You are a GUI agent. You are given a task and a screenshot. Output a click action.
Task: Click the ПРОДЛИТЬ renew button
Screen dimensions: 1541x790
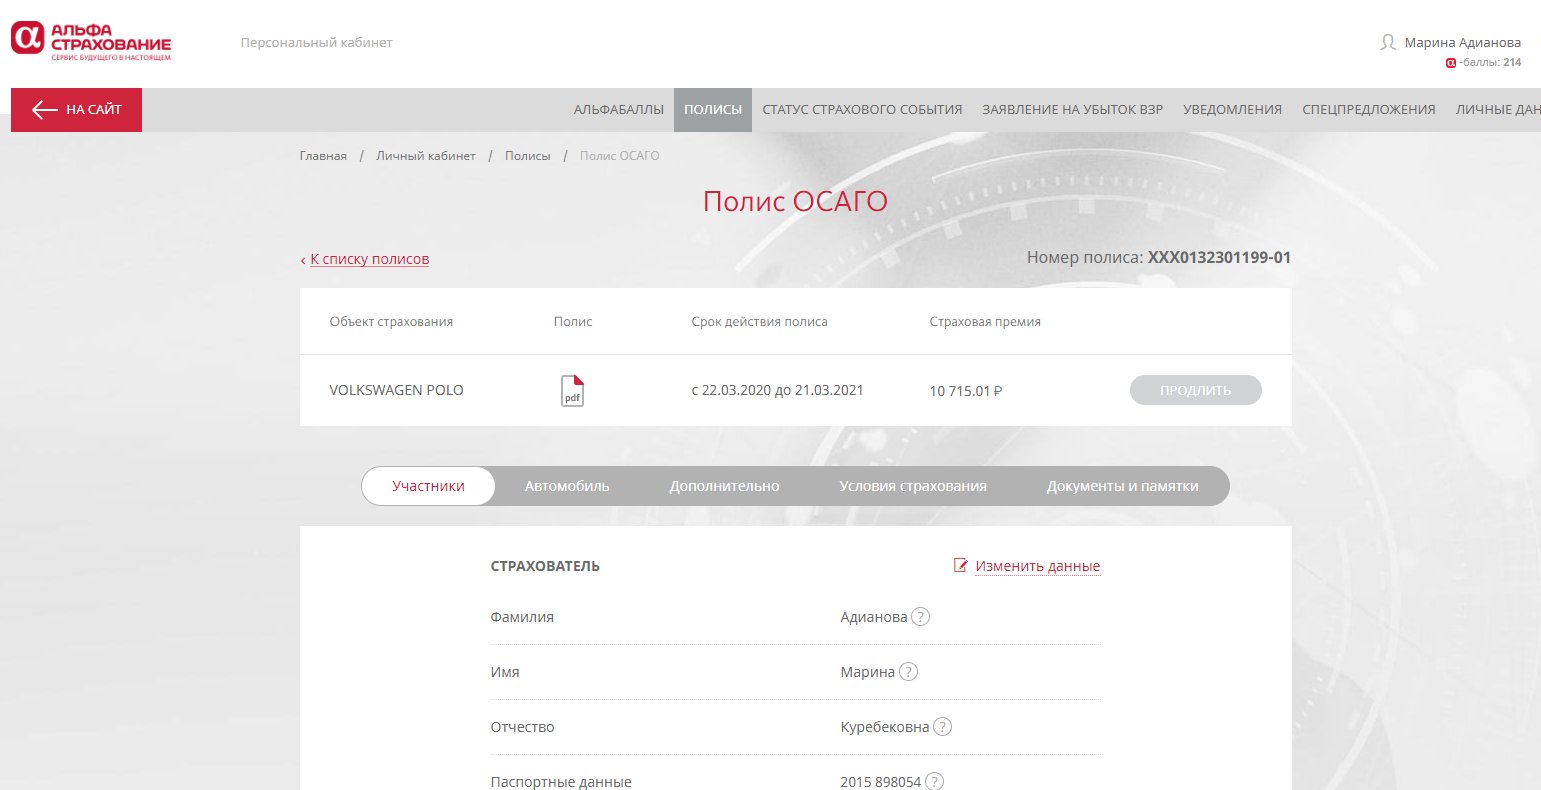(1195, 390)
